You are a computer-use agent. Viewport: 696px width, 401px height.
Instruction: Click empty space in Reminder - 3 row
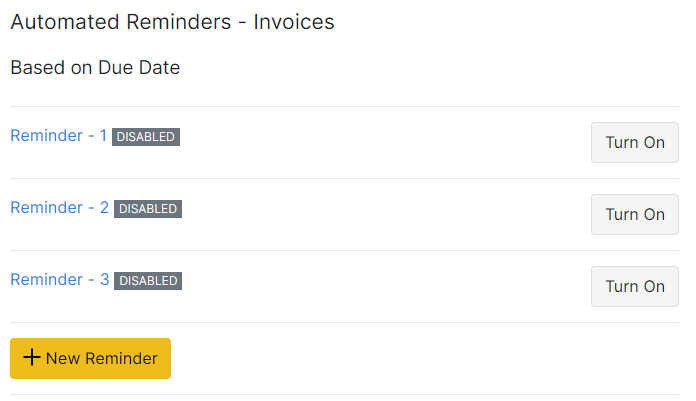pos(380,286)
